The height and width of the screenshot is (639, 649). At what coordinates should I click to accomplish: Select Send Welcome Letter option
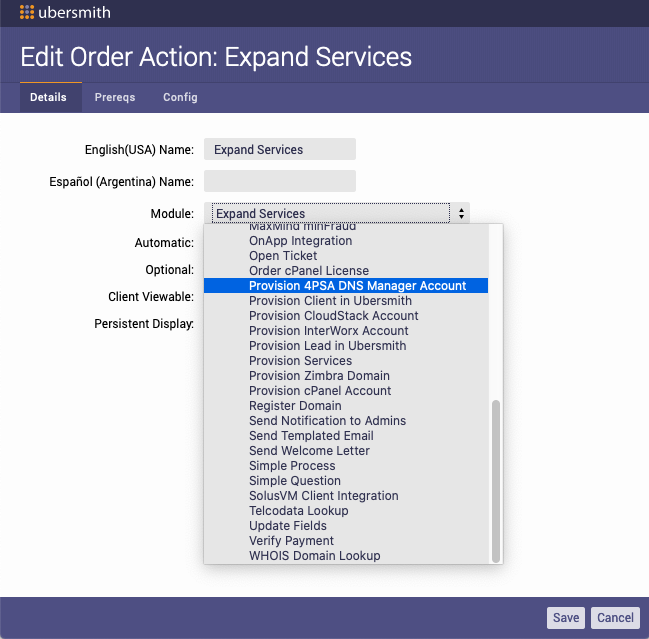point(346,450)
